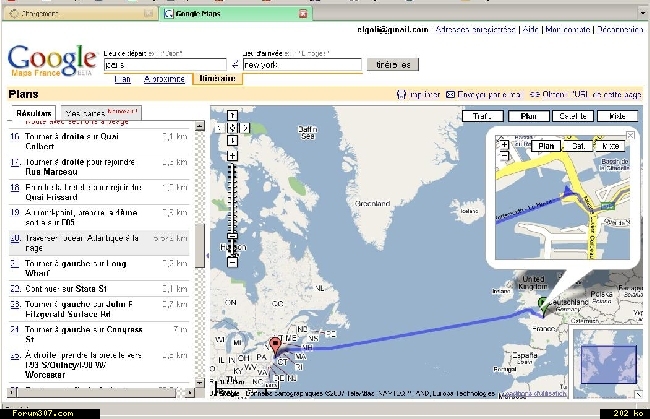Open step 23 John F Fitzgerald Surface Rd
Image resolution: width=650 pixels, height=419 pixels.
[x=99, y=309]
